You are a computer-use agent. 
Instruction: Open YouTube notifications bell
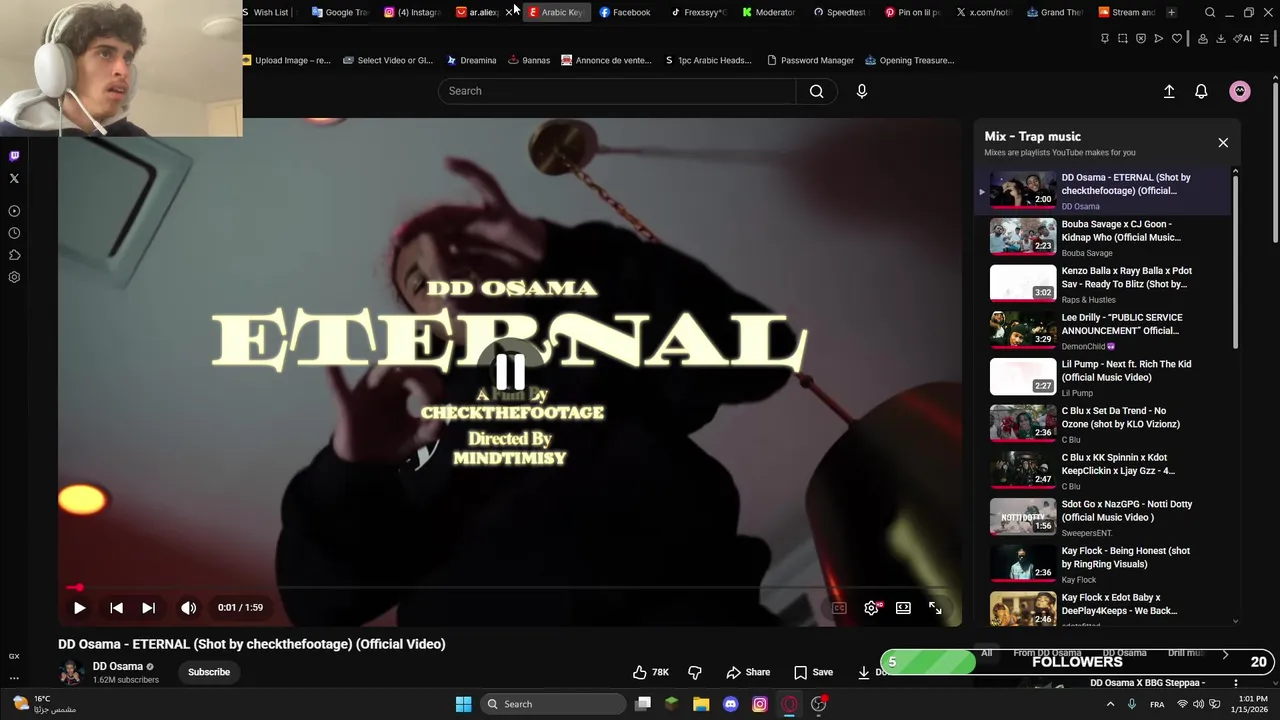1201,91
